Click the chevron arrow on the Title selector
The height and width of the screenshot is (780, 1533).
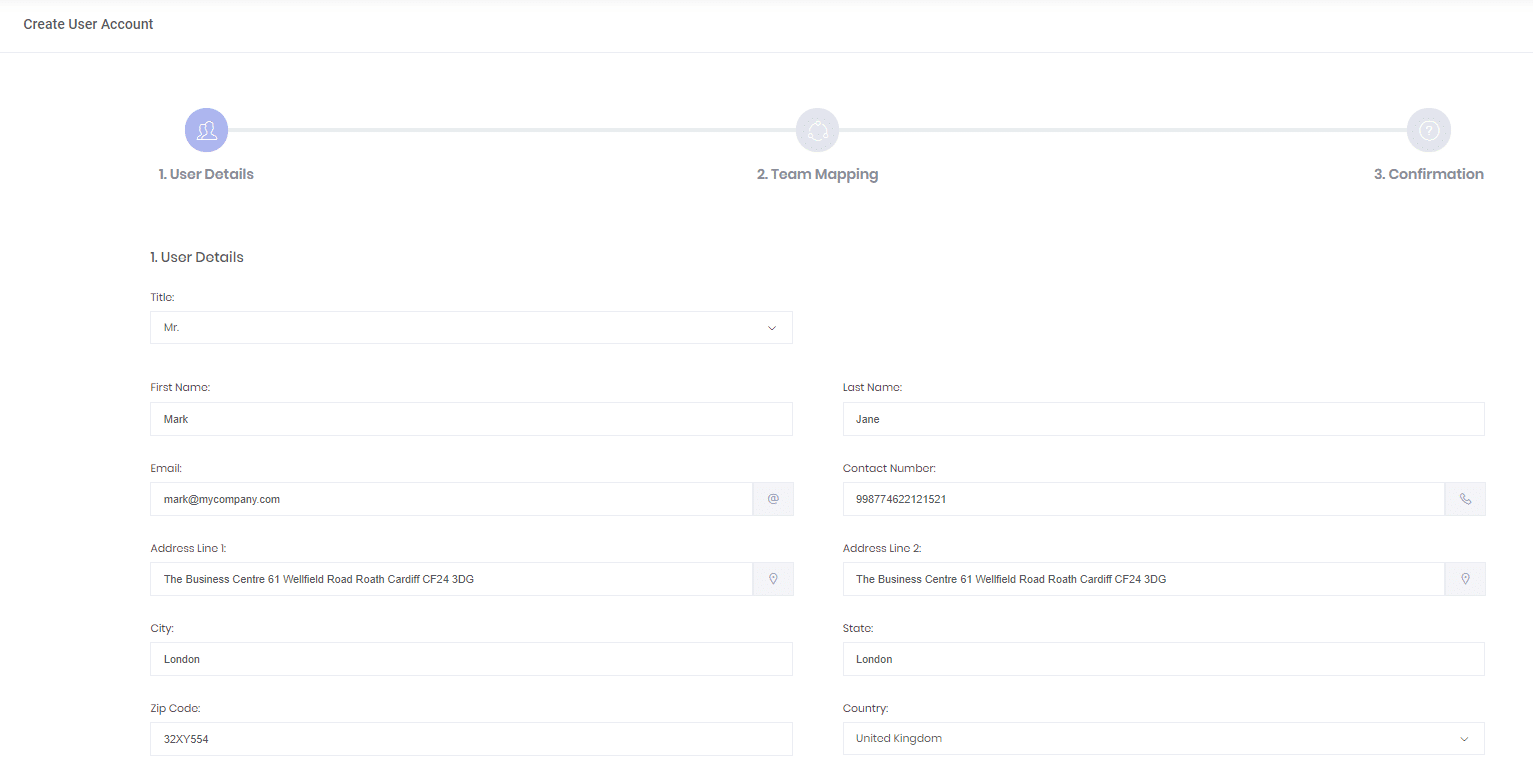click(771, 327)
